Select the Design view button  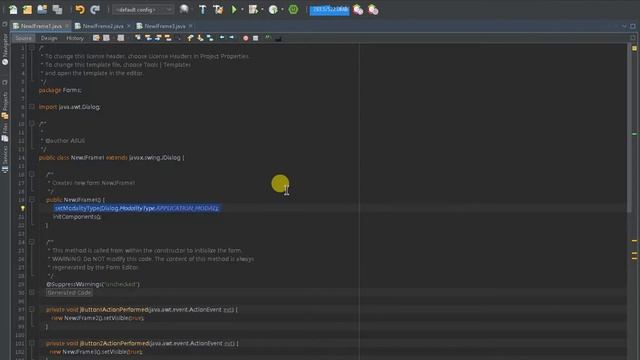(x=49, y=38)
